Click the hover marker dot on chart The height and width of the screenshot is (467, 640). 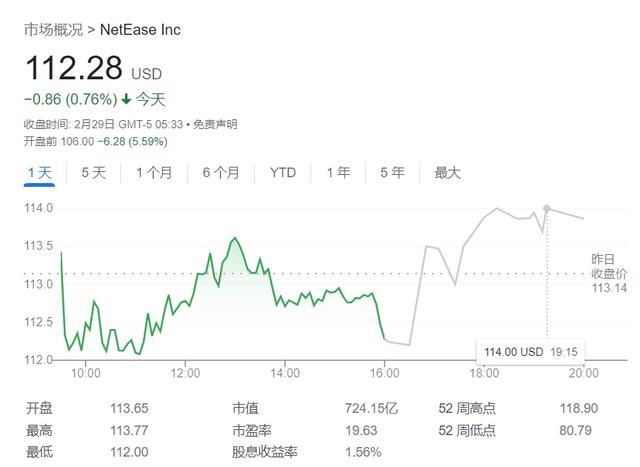coord(546,208)
